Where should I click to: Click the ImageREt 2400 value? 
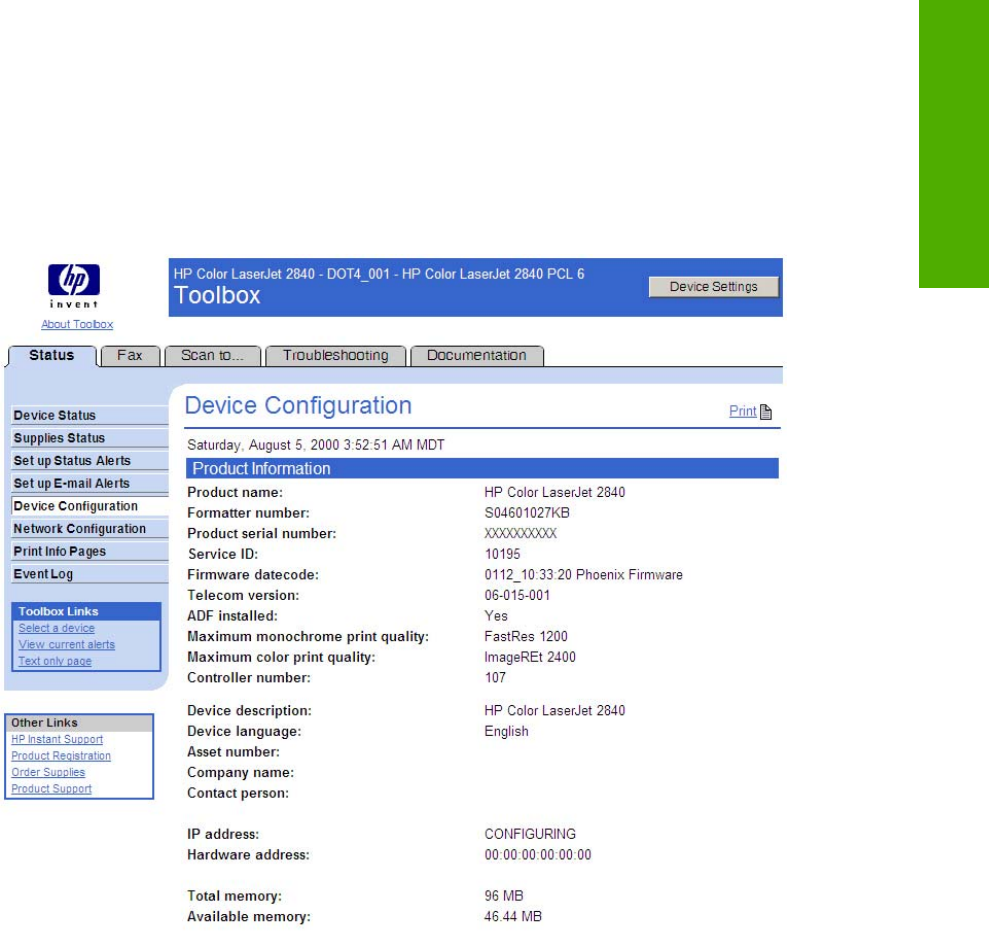[x=530, y=657]
